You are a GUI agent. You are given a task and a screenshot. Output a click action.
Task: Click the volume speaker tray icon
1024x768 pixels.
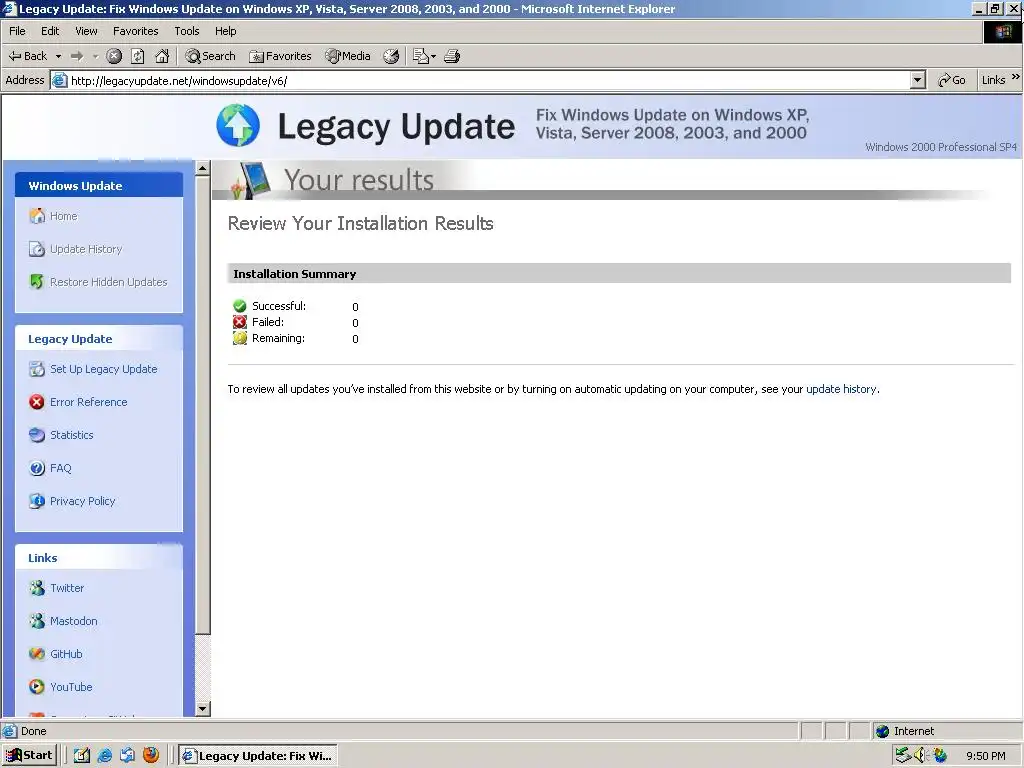[x=921, y=756]
